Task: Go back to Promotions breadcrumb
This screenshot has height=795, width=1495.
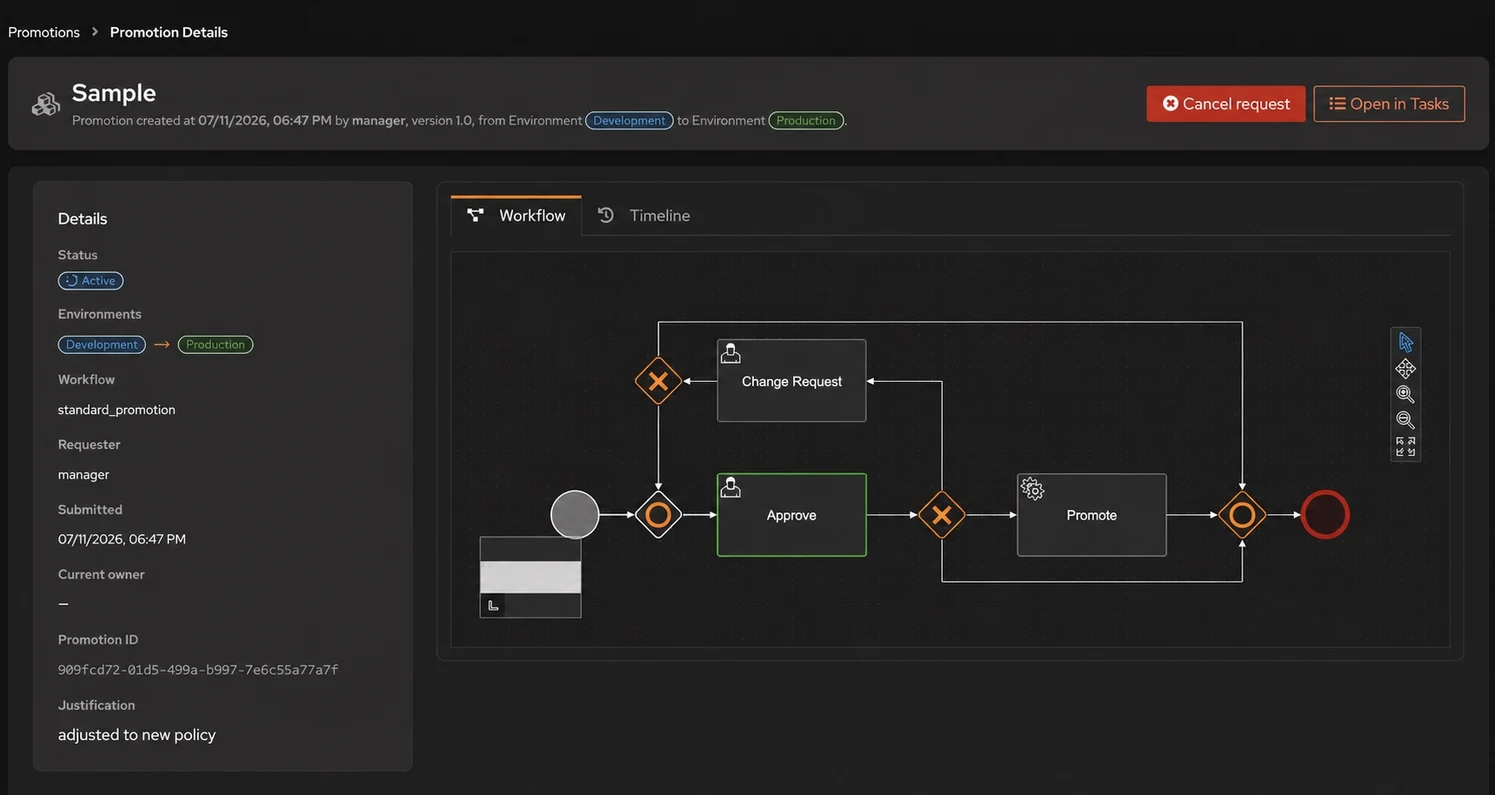Action: (44, 32)
